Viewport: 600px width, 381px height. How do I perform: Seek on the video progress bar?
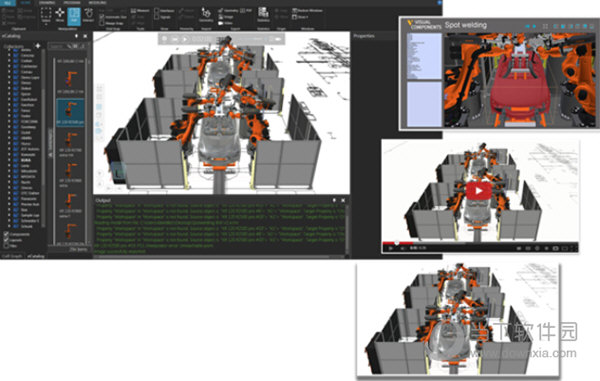[480, 243]
